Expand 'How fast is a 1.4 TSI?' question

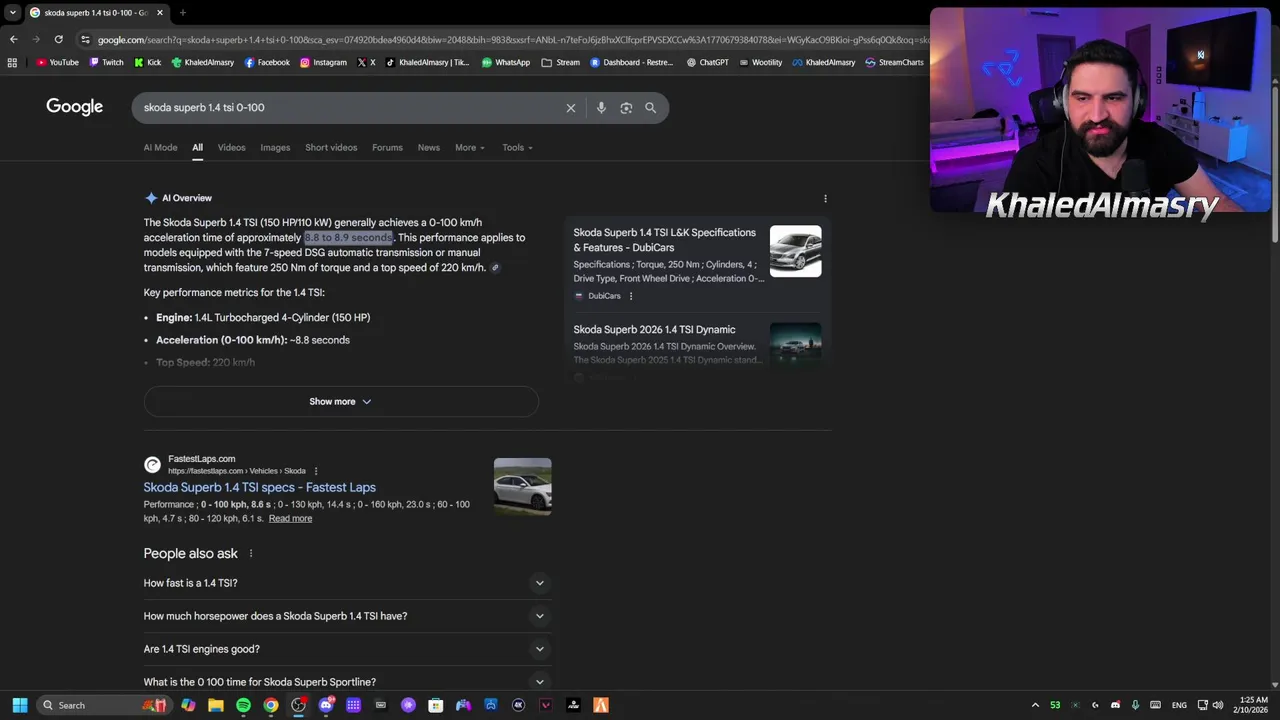pyautogui.click(x=347, y=583)
